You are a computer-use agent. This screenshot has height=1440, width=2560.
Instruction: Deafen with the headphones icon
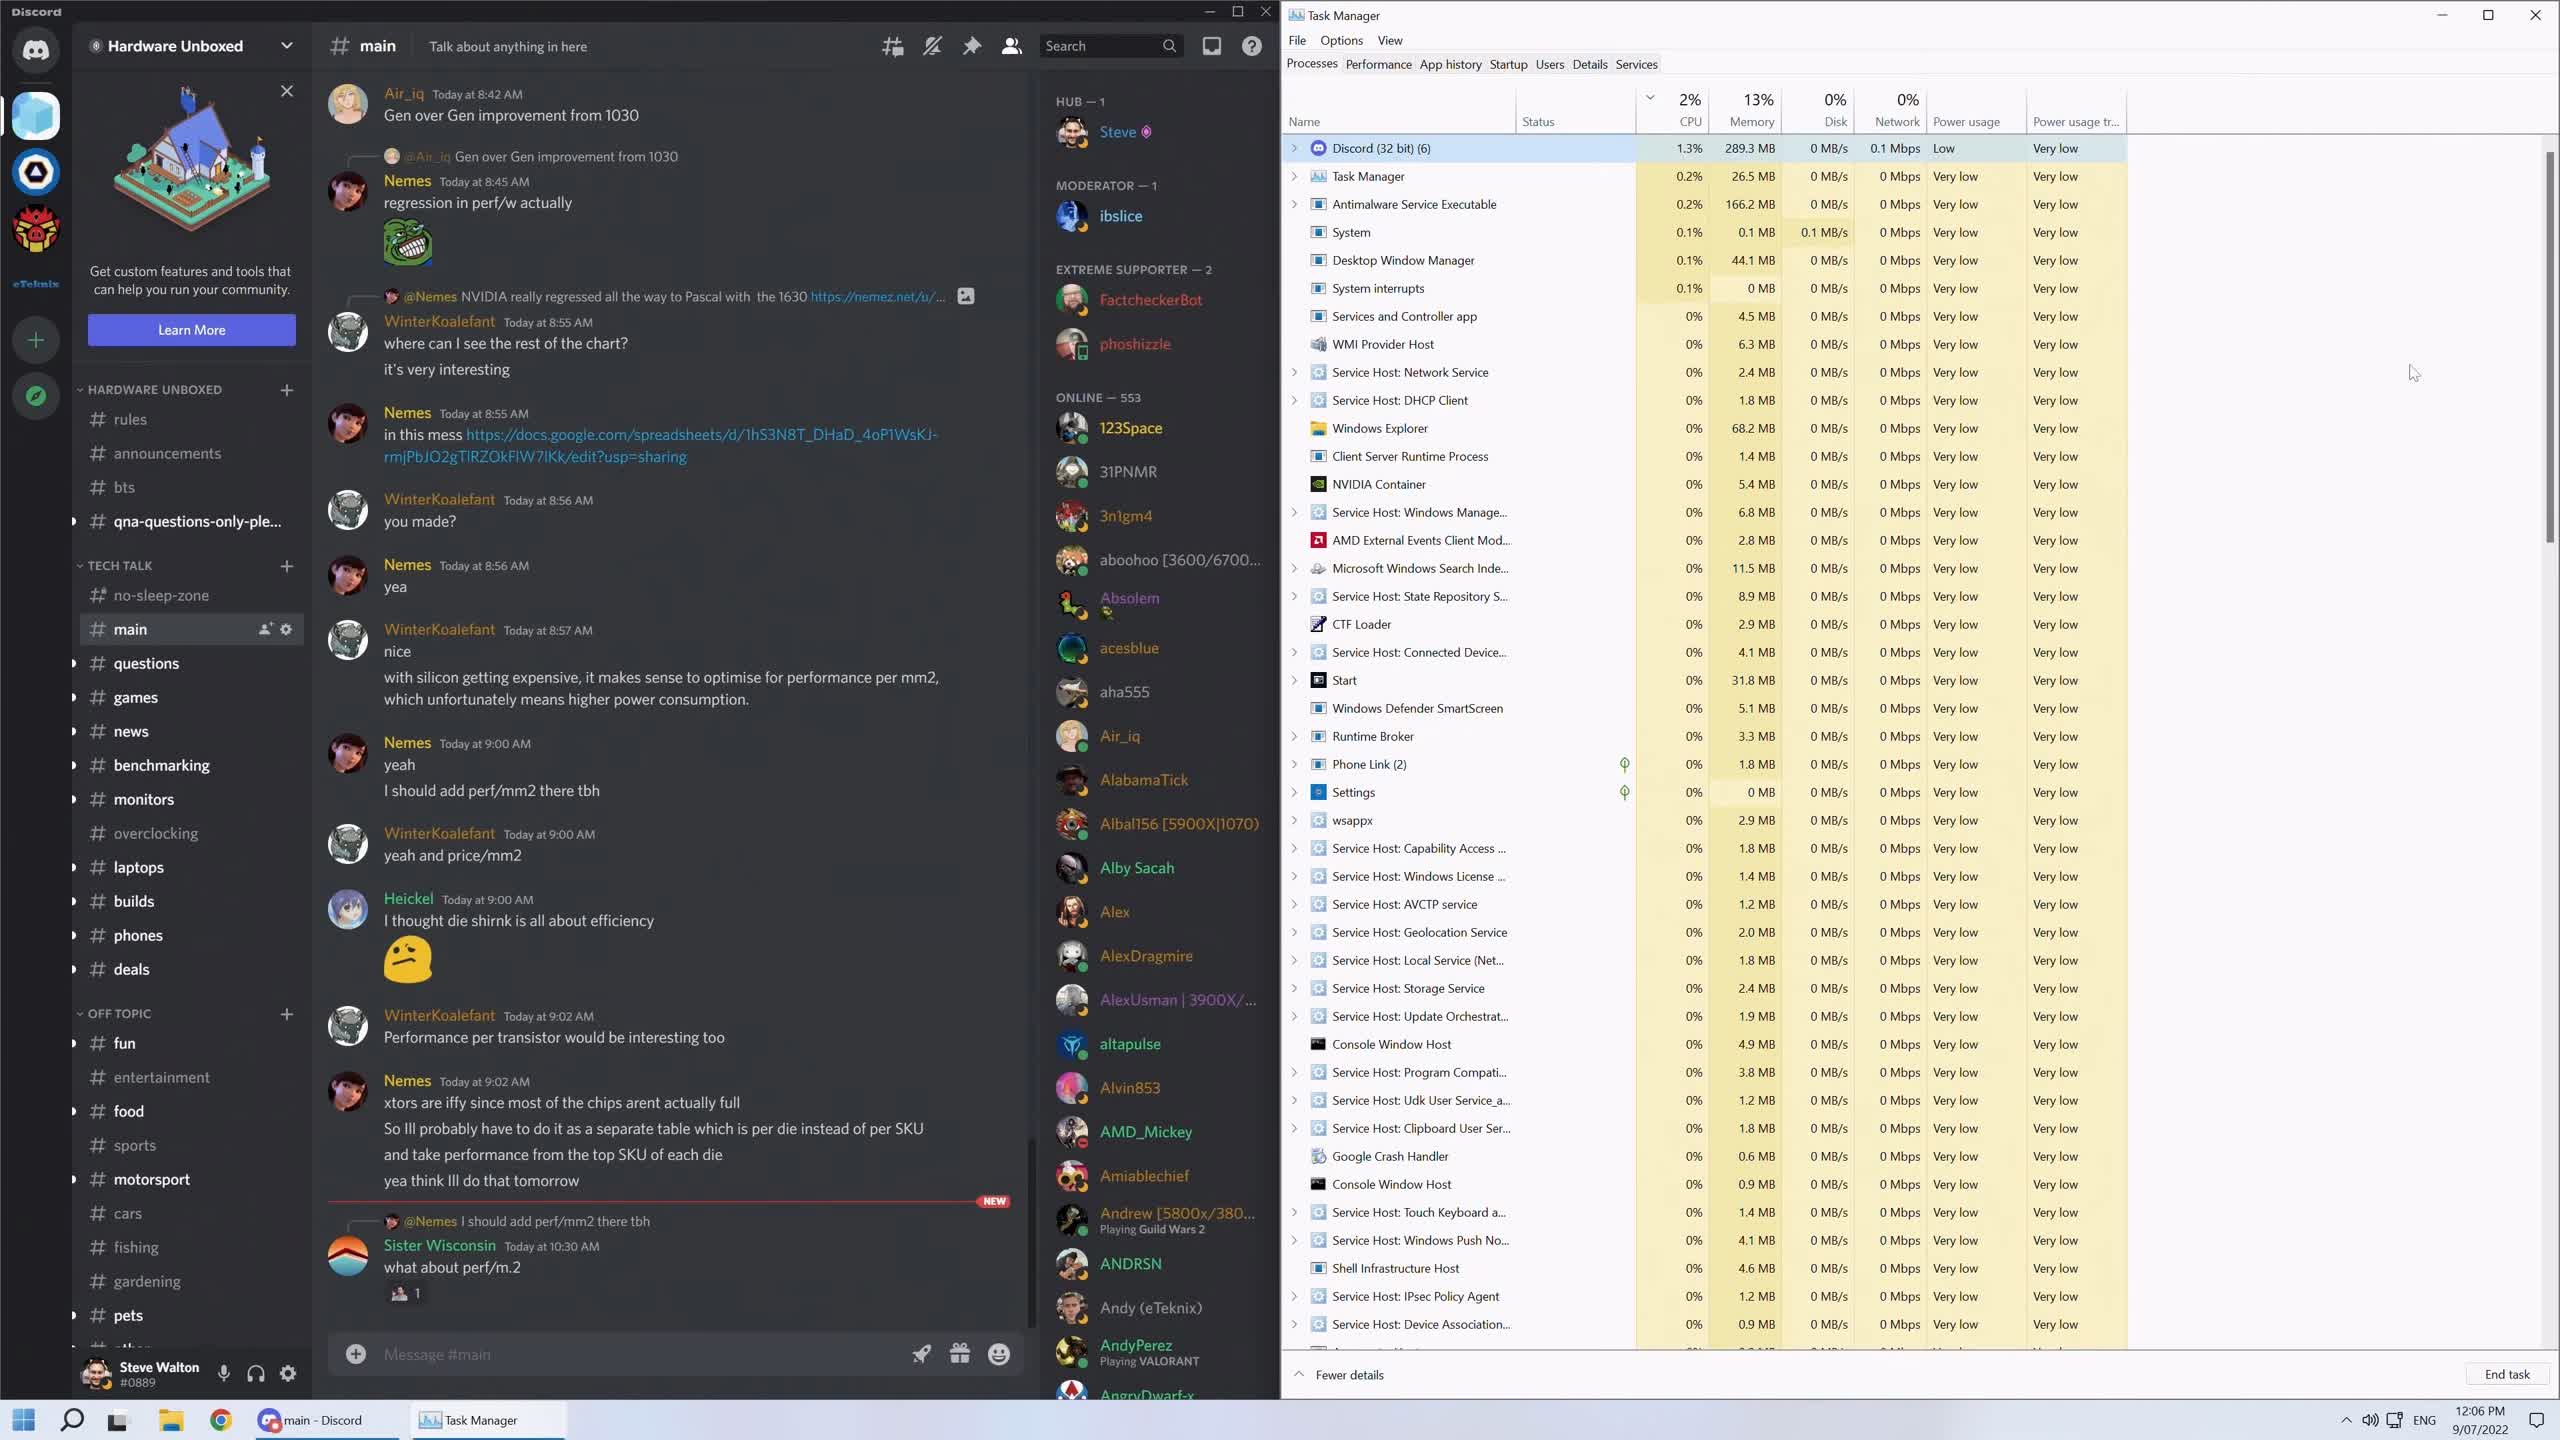[256, 1373]
